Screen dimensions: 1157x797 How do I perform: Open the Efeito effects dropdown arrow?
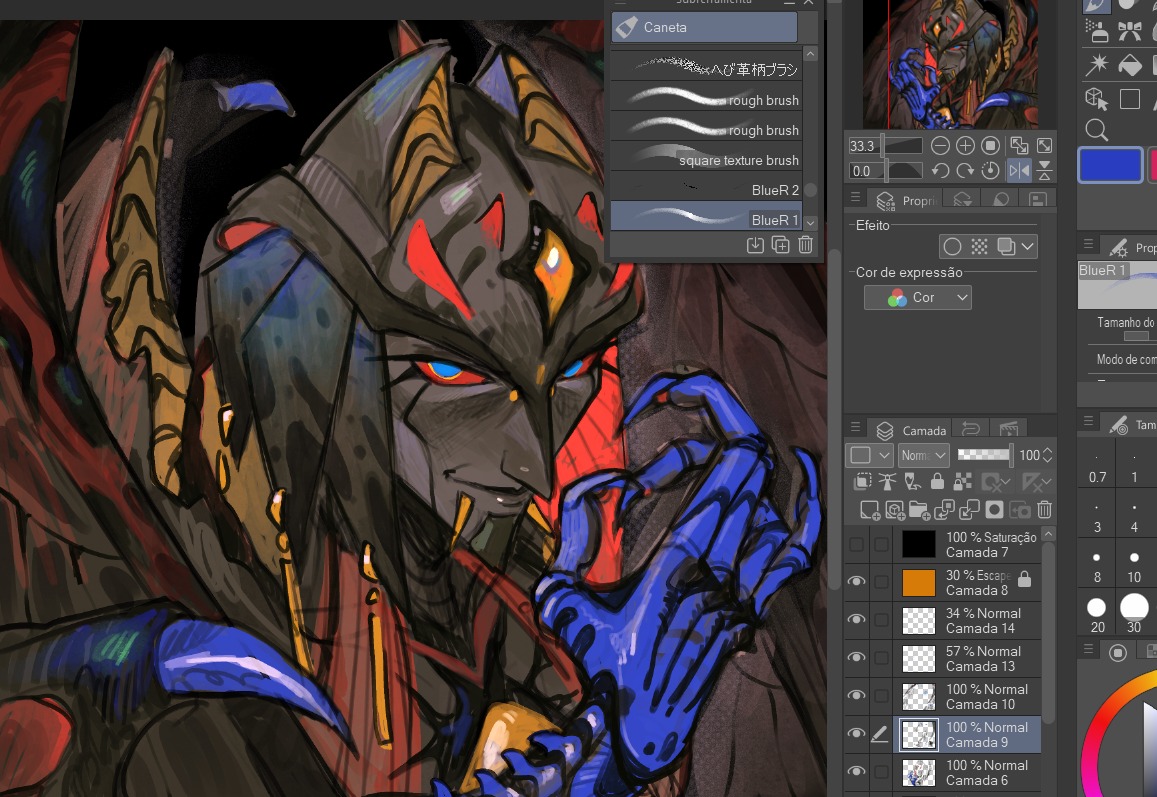click(1028, 246)
